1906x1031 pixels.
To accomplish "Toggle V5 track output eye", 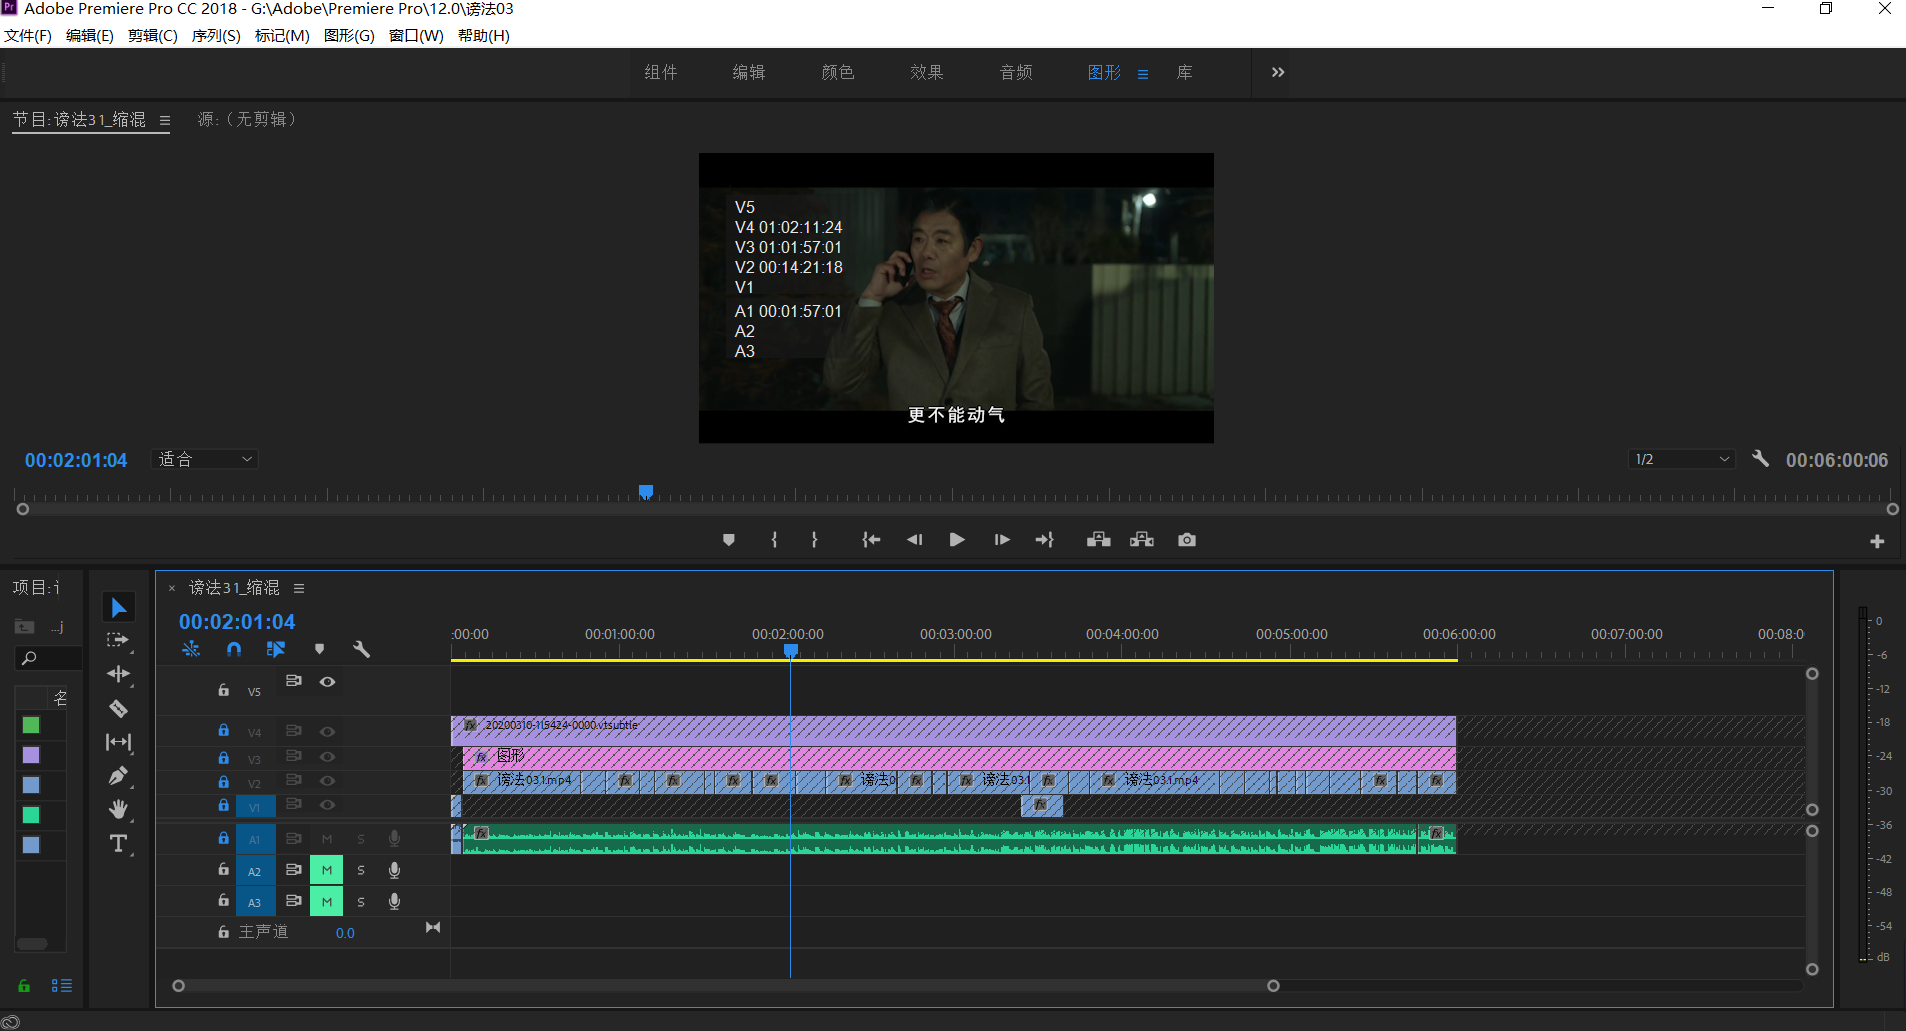I will pos(327,682).
